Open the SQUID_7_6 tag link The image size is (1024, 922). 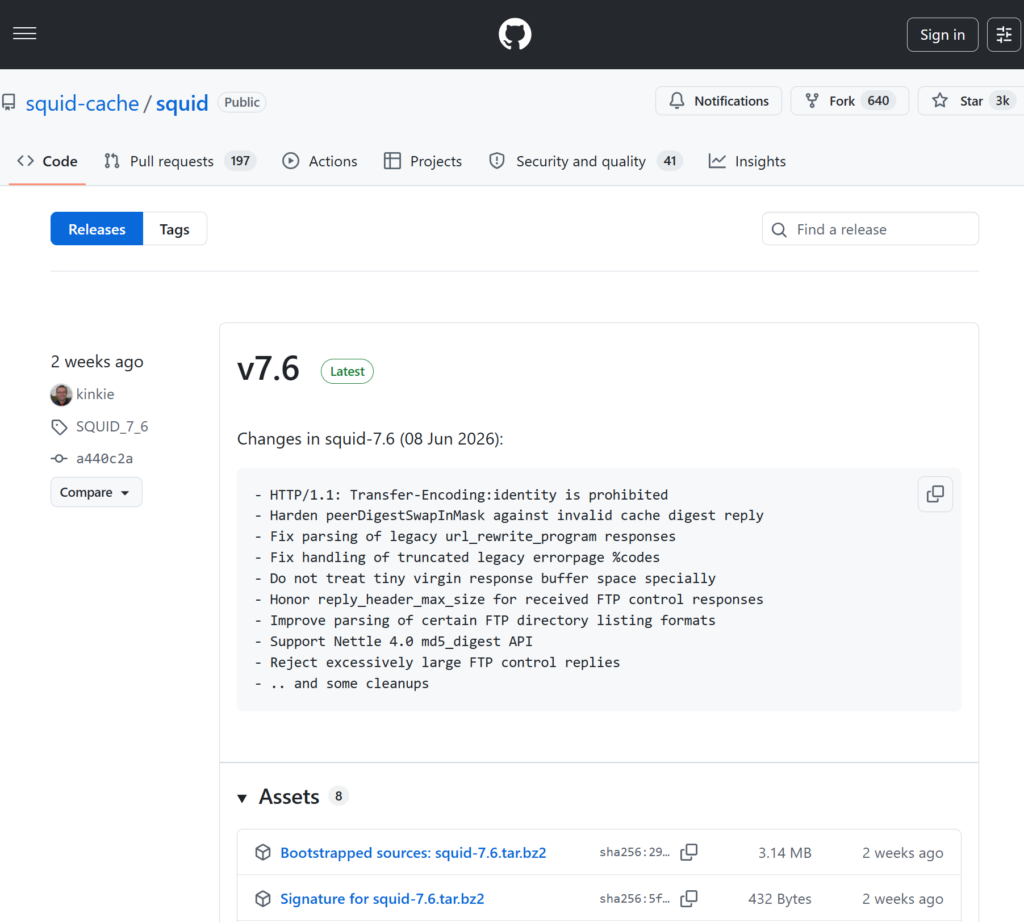click(x=112, y=426)
